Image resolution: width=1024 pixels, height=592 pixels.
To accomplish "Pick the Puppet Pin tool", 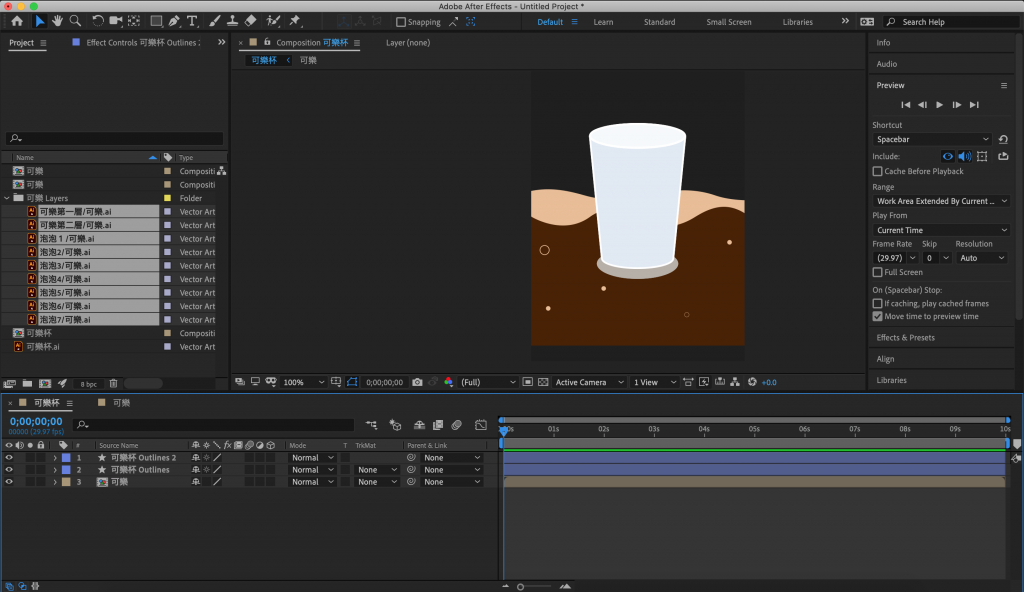I will click(x=295, y=21).
